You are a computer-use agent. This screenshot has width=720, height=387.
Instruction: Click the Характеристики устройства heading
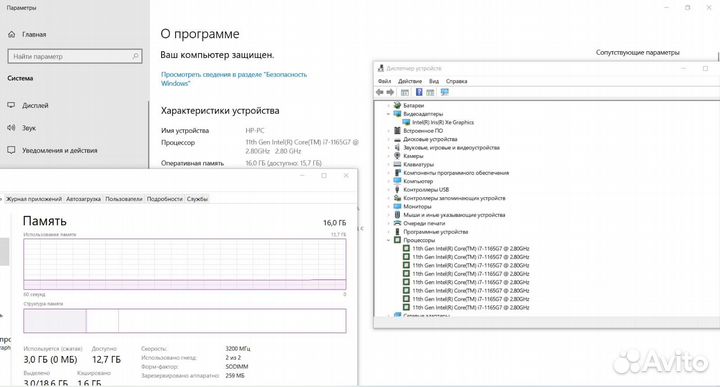click(220, 111)
